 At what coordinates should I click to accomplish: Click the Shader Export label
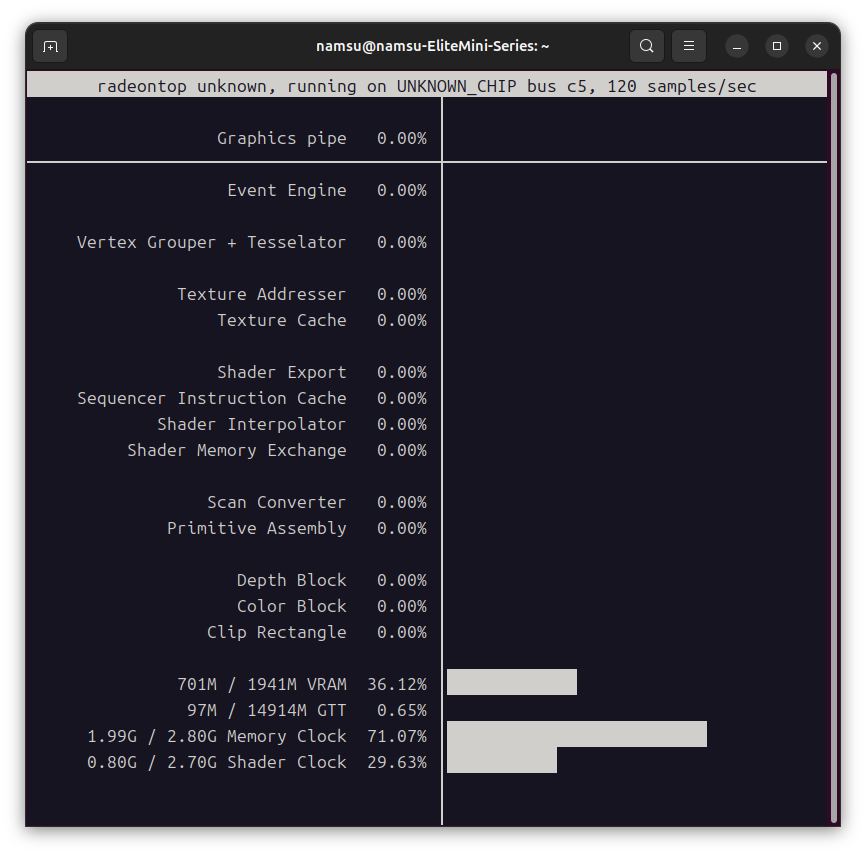282,372
